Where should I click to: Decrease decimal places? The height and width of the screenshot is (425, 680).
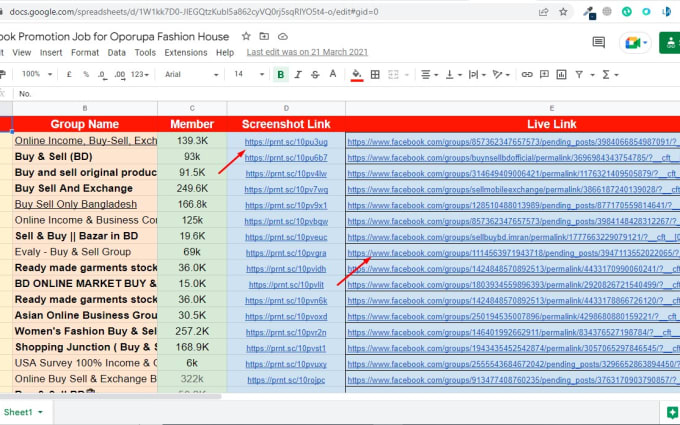pyautogui.click(x=102, y=75)
